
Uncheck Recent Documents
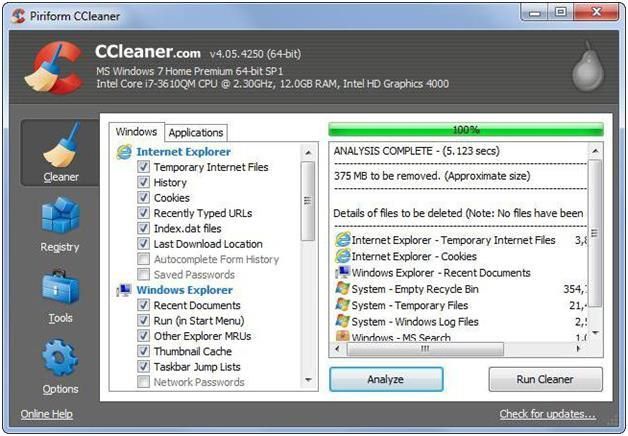coord(143,305)
